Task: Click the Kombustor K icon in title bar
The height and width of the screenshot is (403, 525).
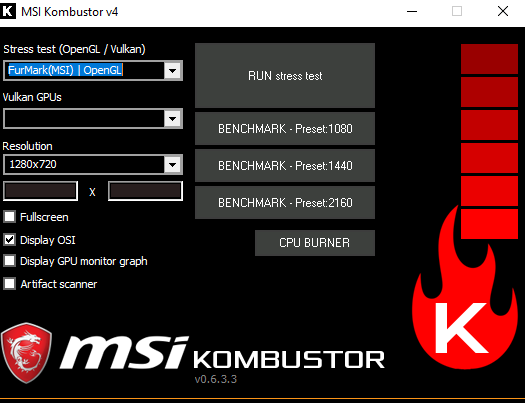Action: [7, 11]
